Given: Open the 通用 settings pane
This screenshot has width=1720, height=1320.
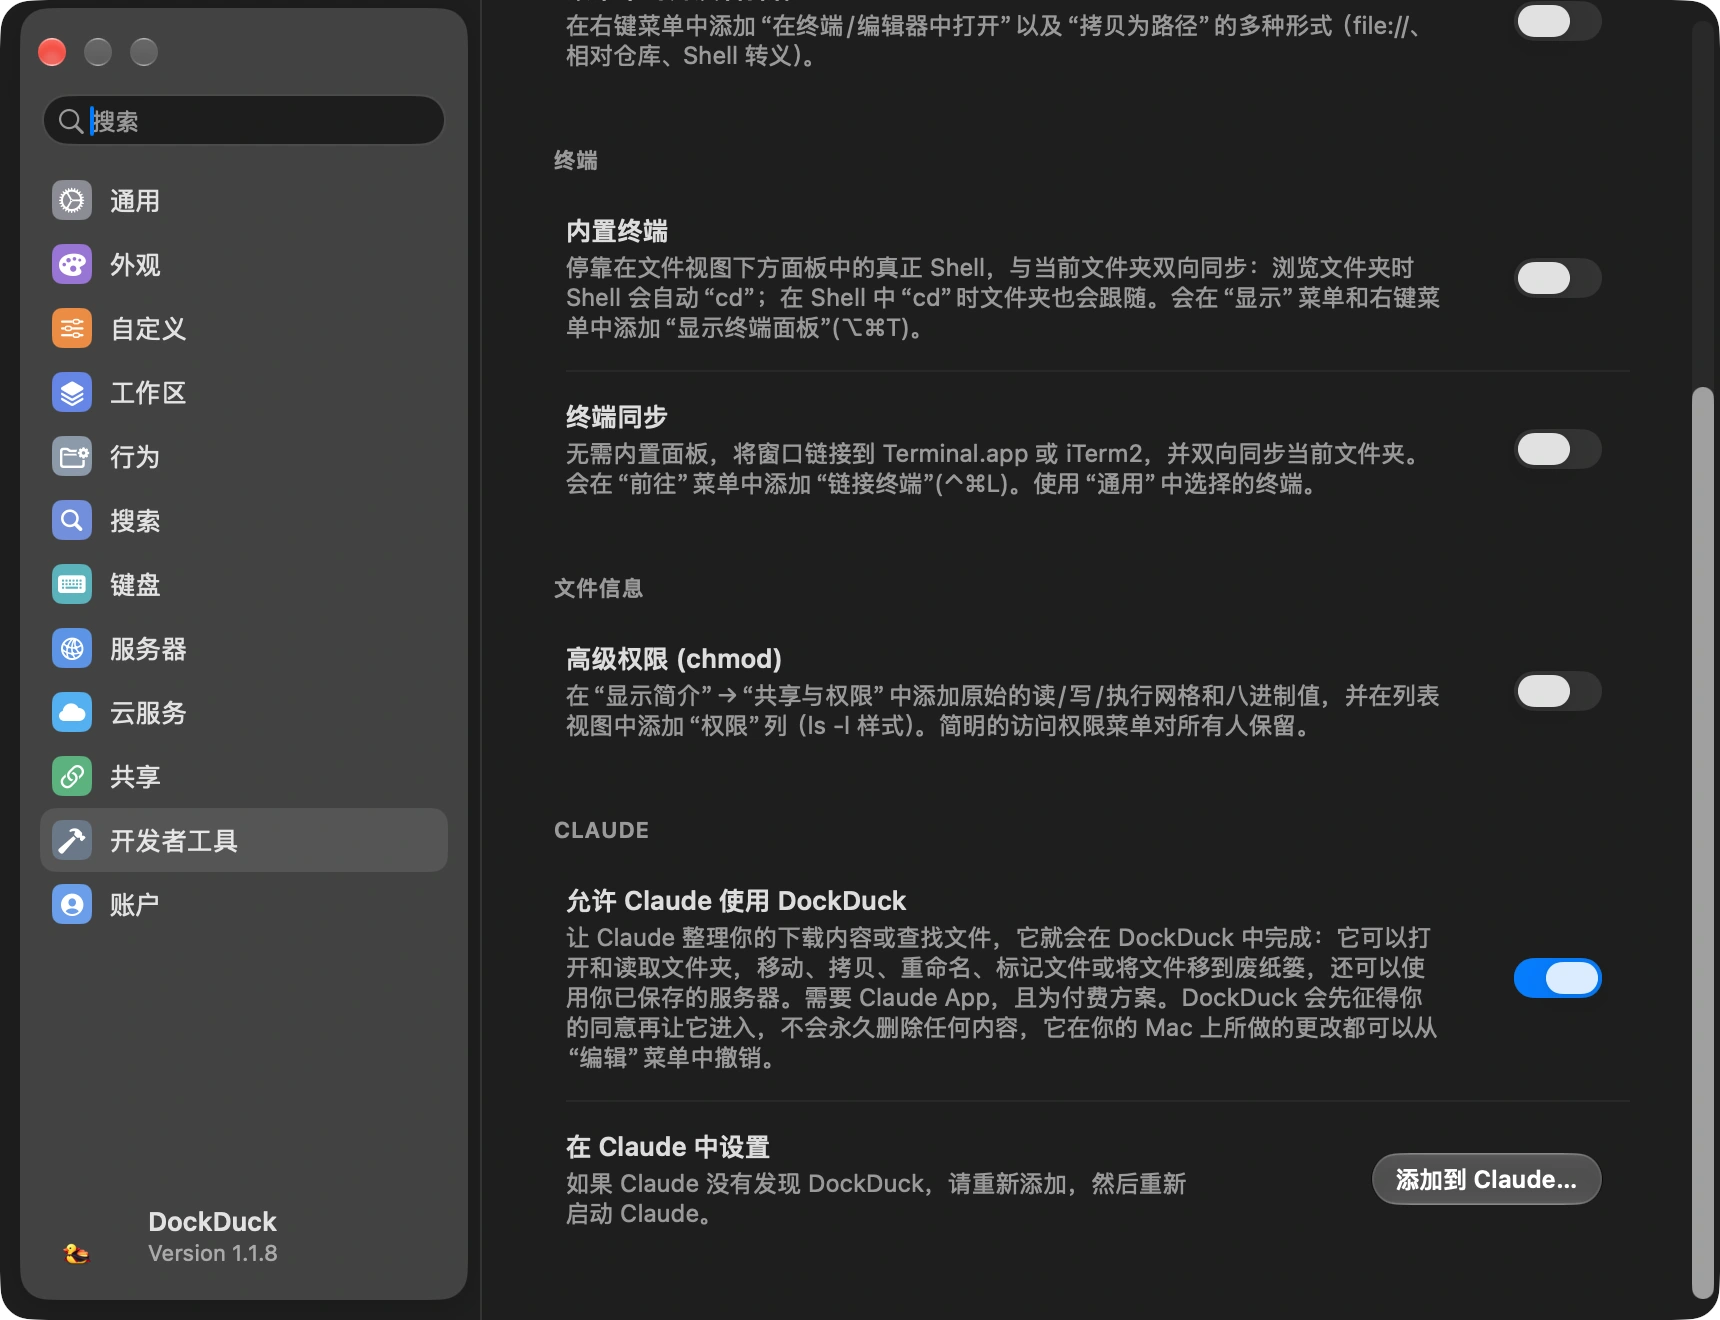Looking at the screenshot, I should (x=244, y=201).
